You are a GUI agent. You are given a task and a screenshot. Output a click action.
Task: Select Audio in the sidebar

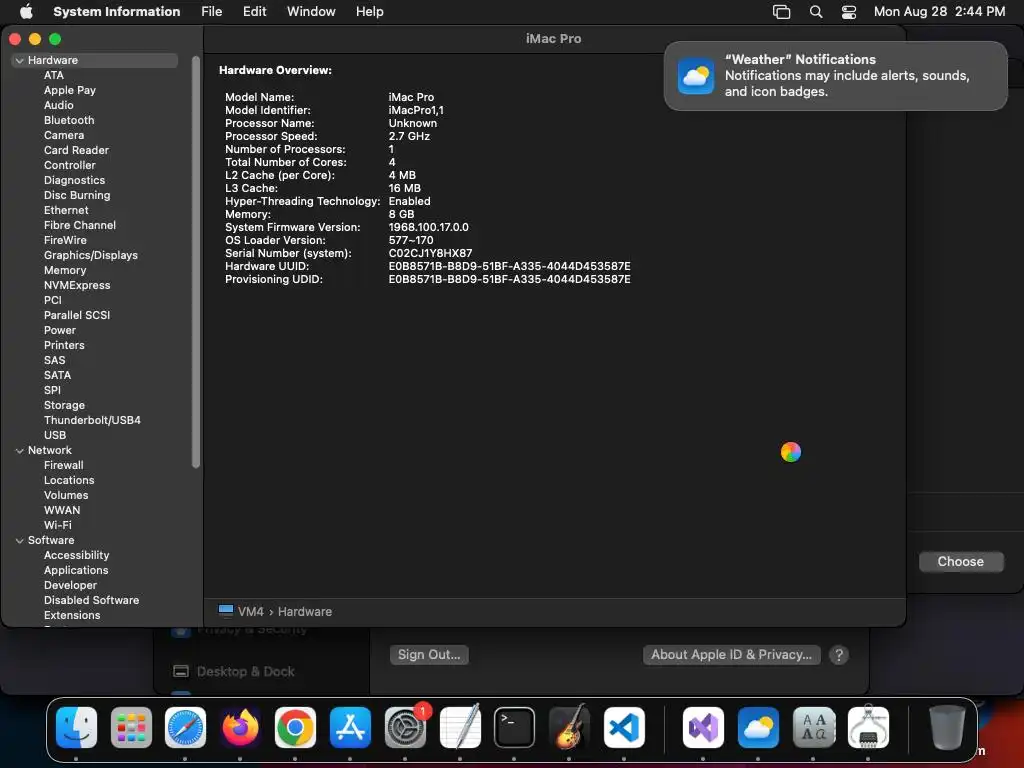59,105
